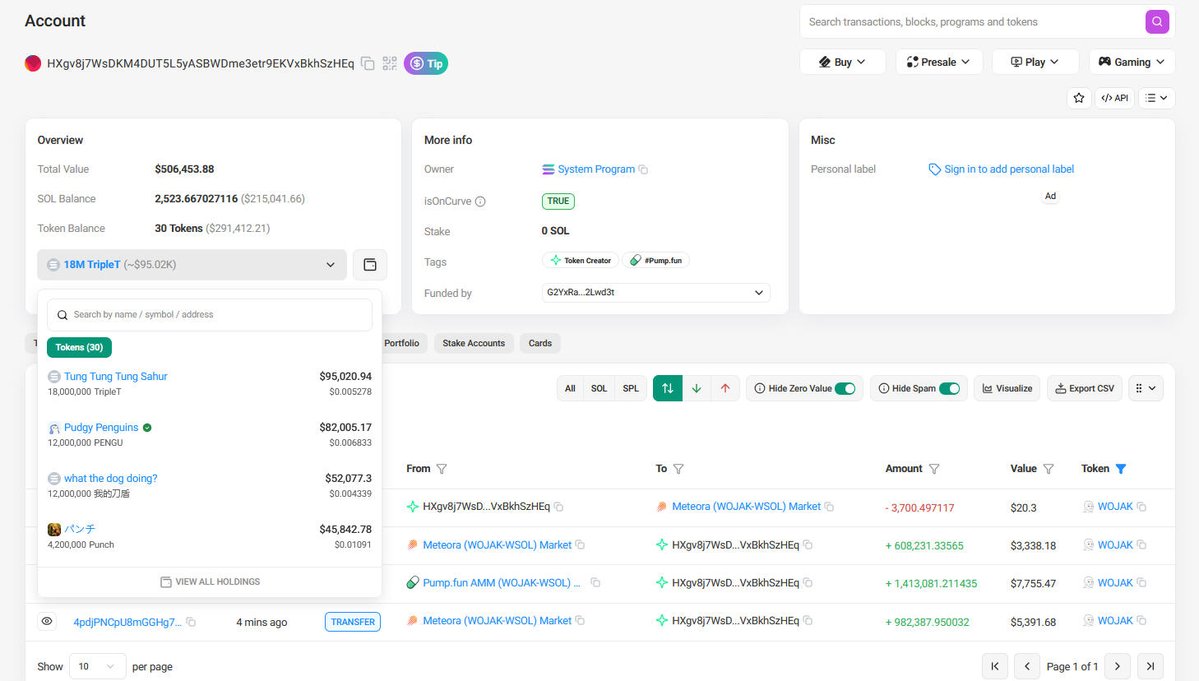
Task: Open Sign in to add personal label
Action: point(1008,170)
